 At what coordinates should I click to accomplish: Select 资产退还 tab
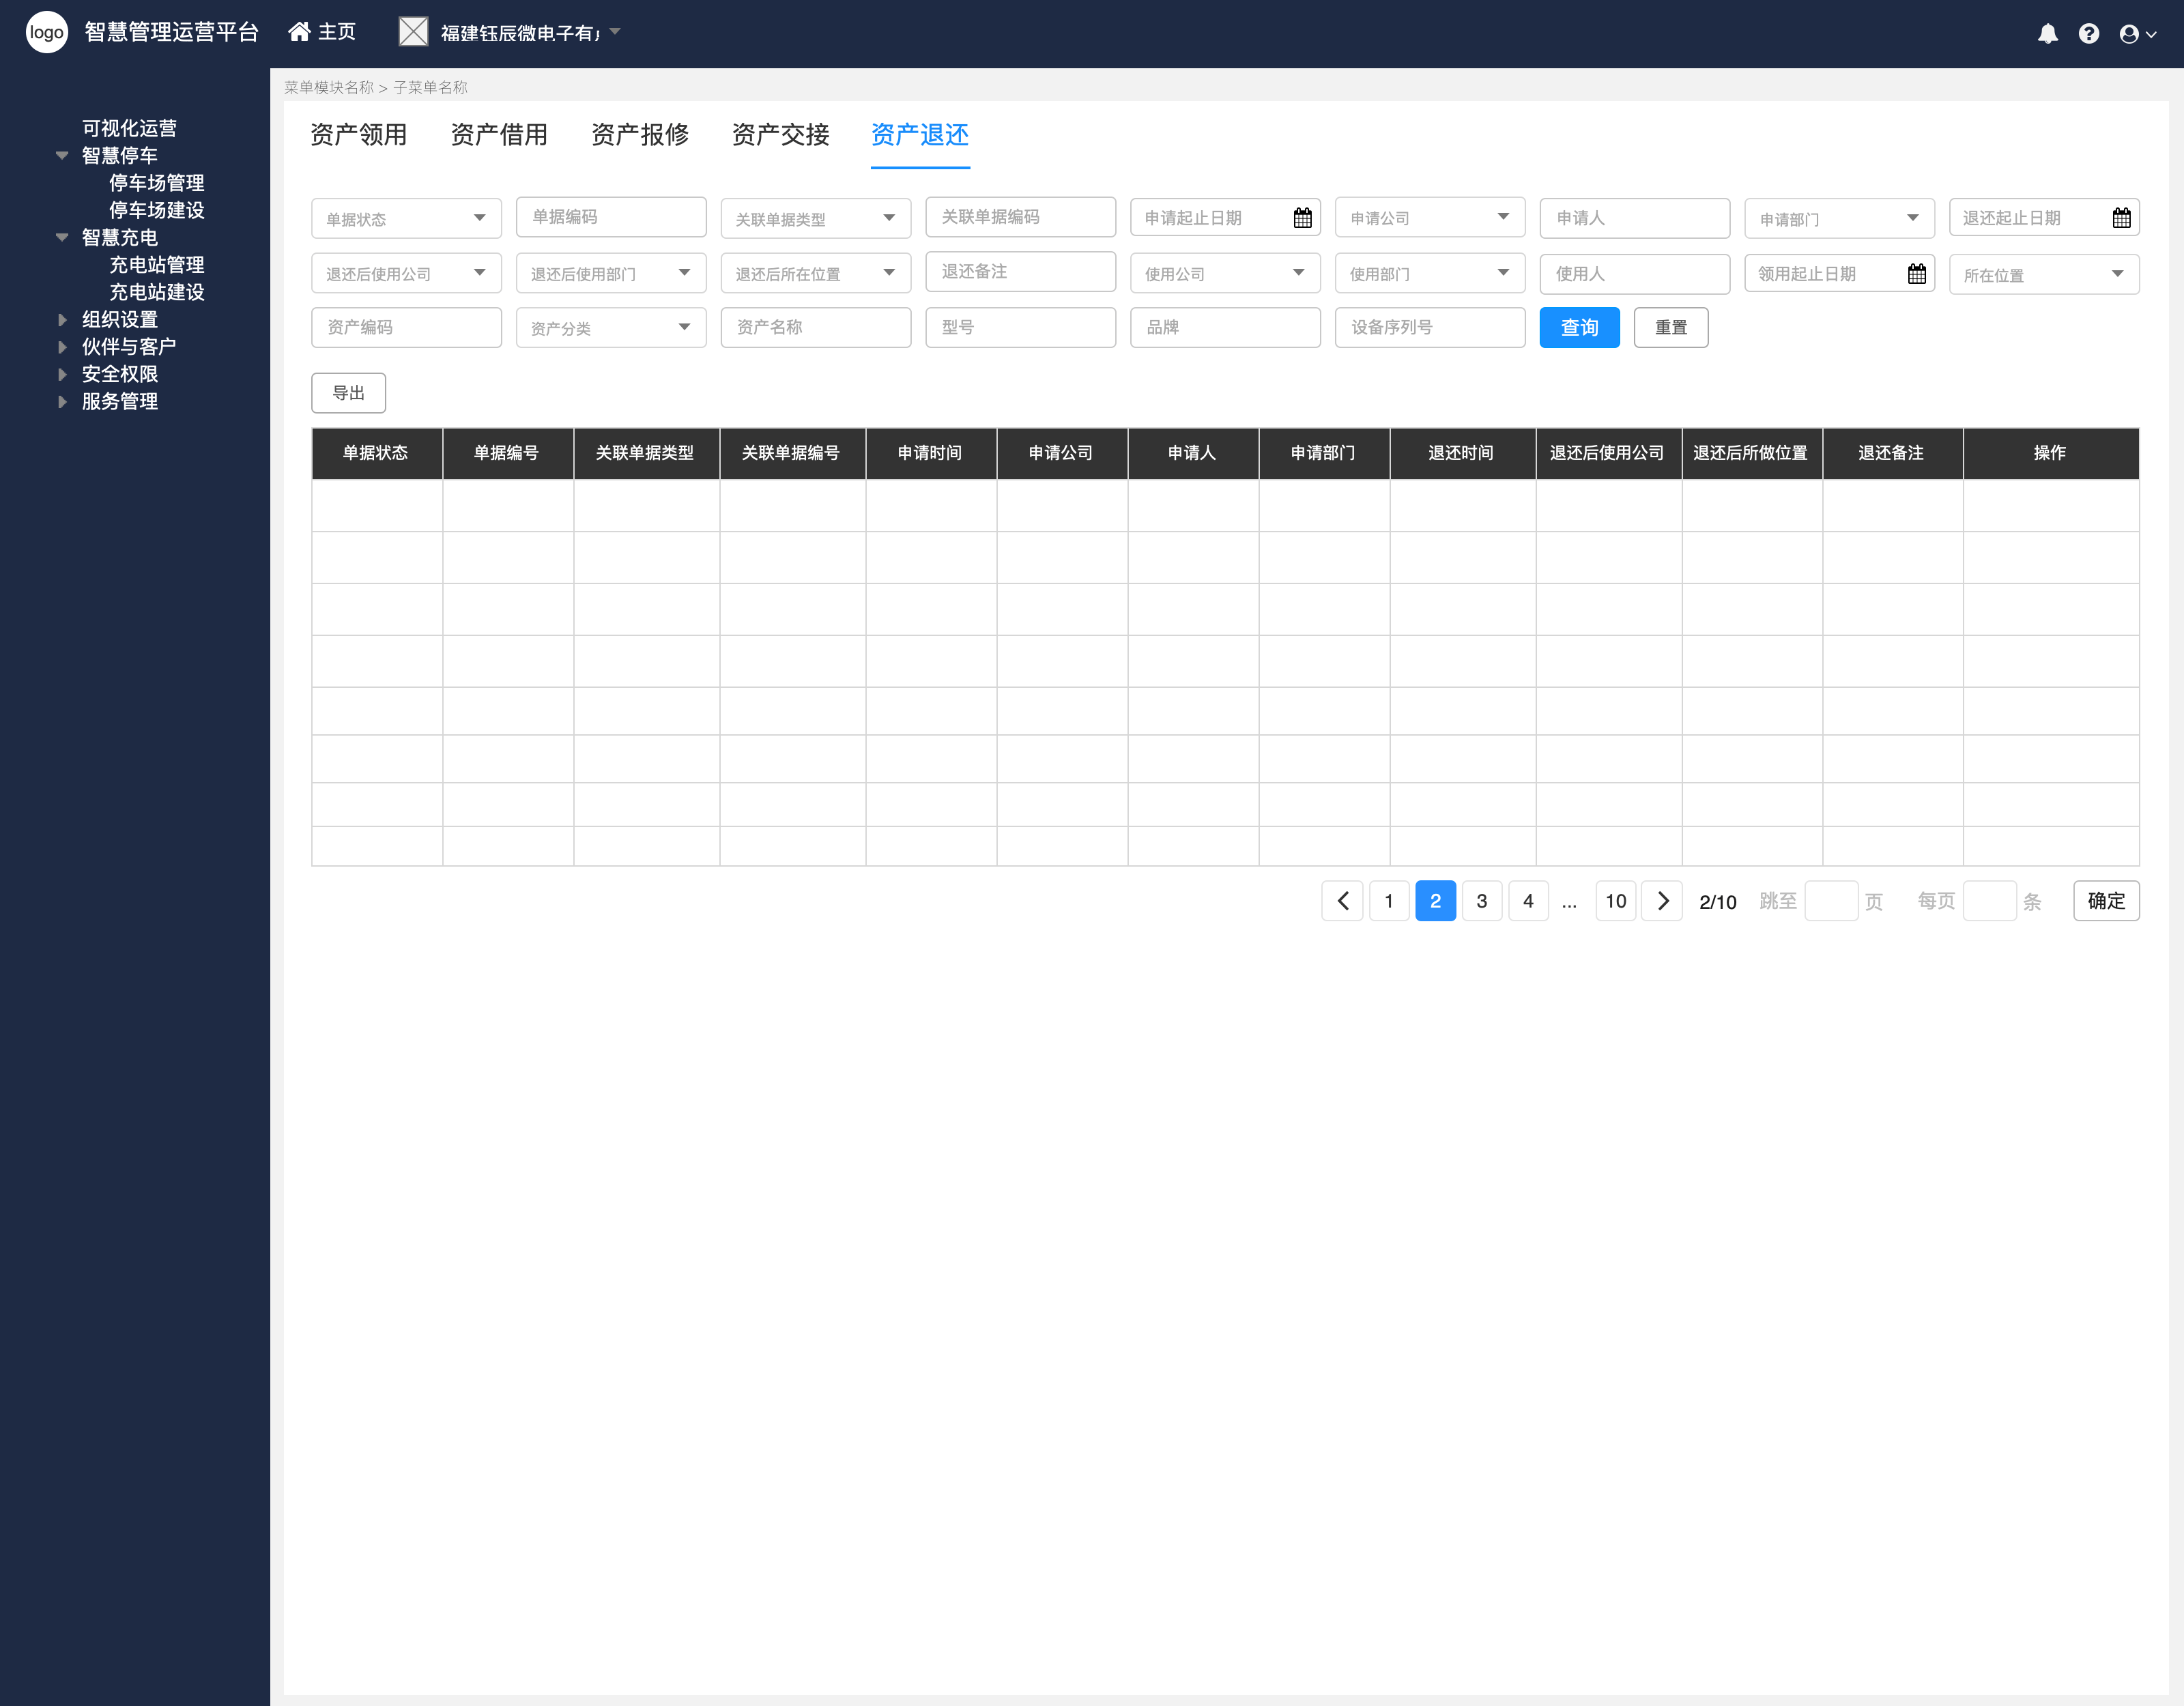(920, 135)
